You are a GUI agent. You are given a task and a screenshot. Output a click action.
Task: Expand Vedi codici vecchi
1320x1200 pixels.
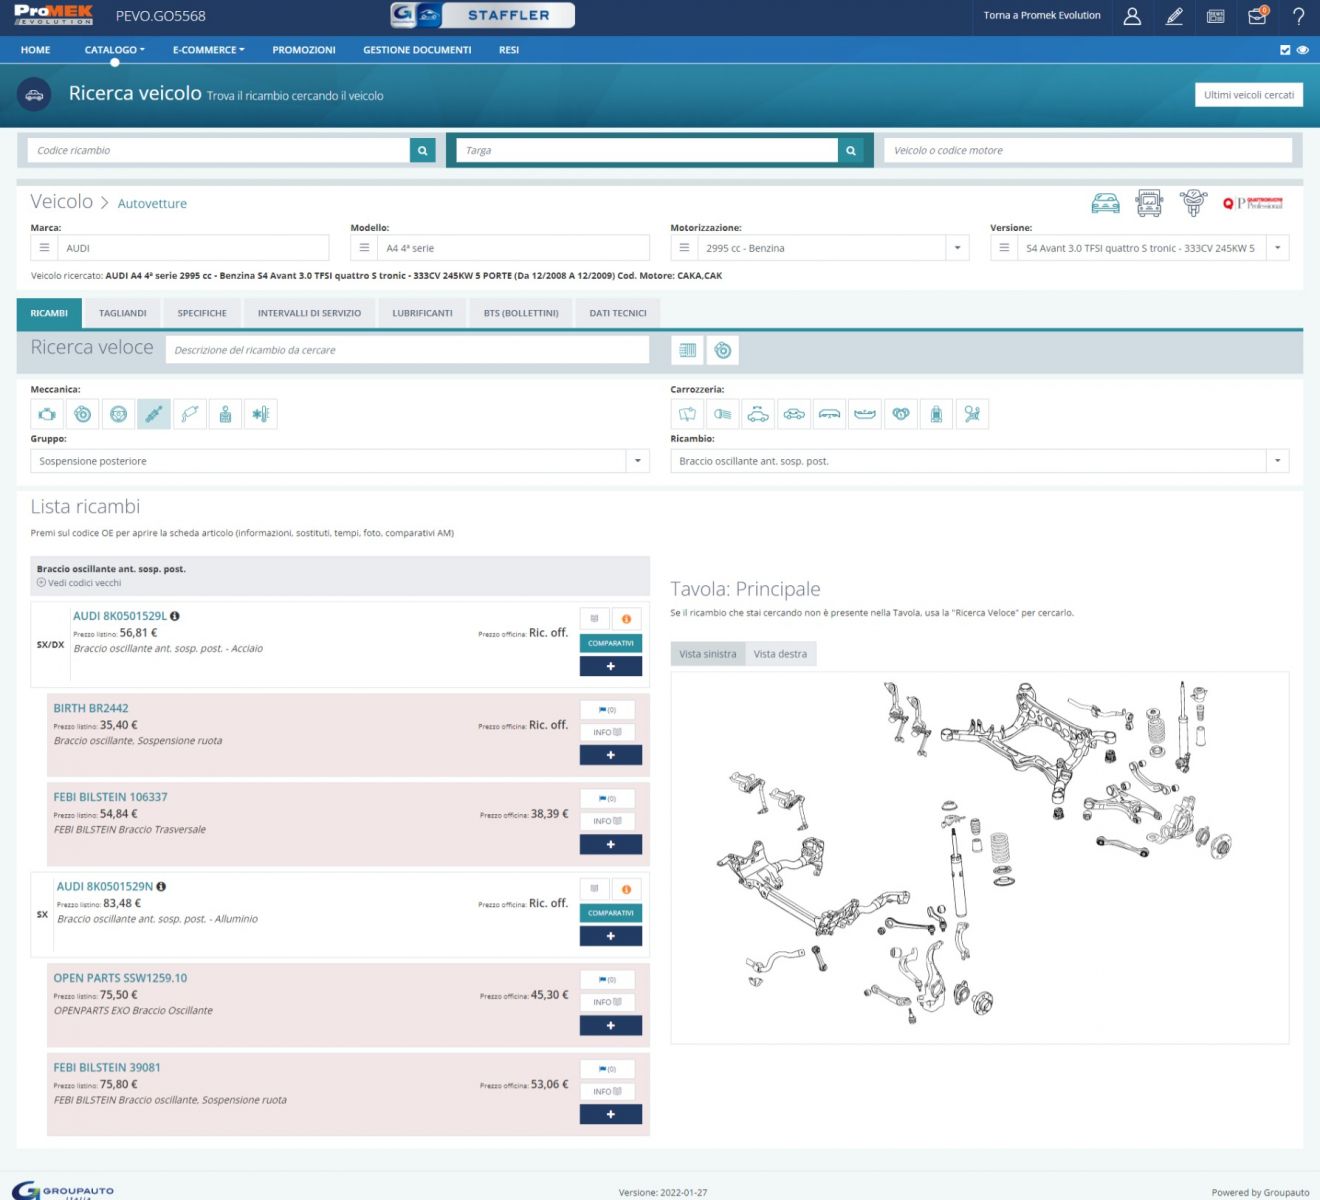tap(79, 583)
